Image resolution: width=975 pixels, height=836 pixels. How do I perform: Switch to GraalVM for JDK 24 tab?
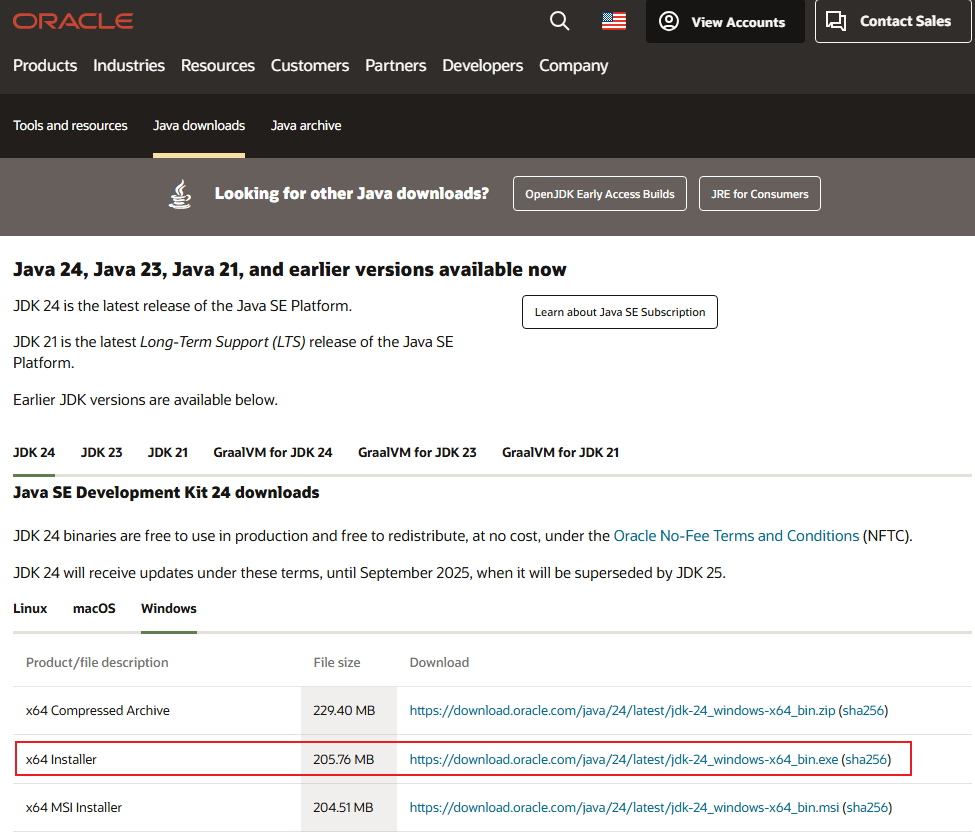point(272,452)
